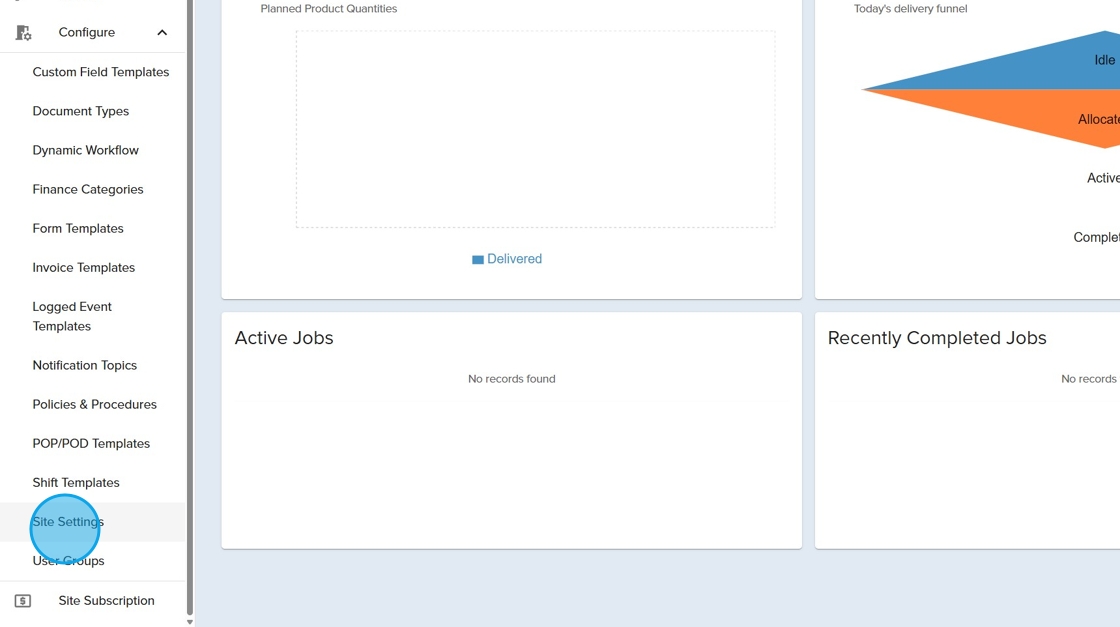
Task: Click the sidebar scrollbar down arrow
Action: (190, 622)
